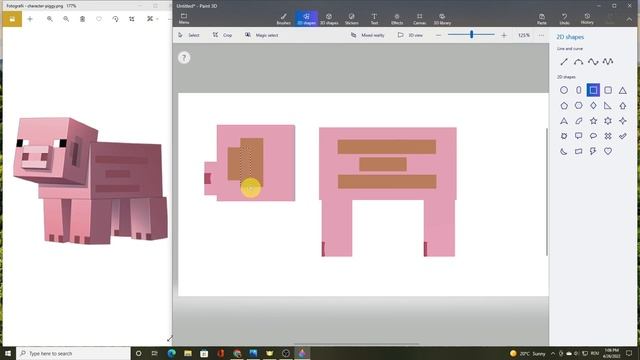Toggle Mixed reality
This screenshot has width=640, height=360.
367,35
